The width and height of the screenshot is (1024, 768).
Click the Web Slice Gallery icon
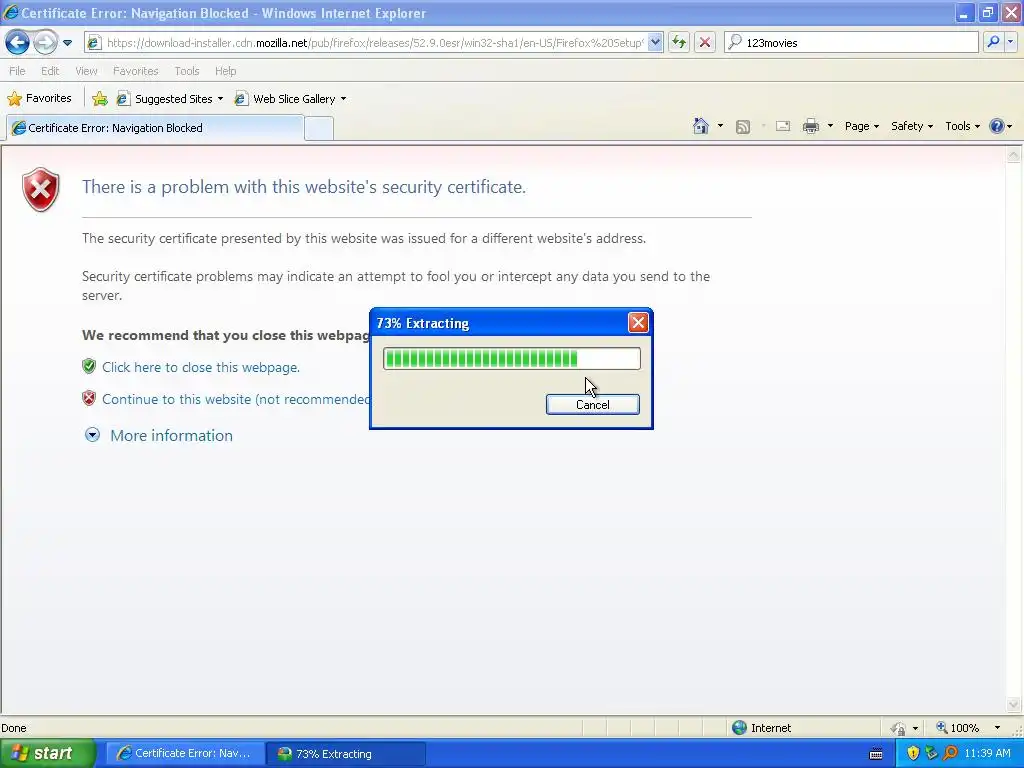[241, 99]
